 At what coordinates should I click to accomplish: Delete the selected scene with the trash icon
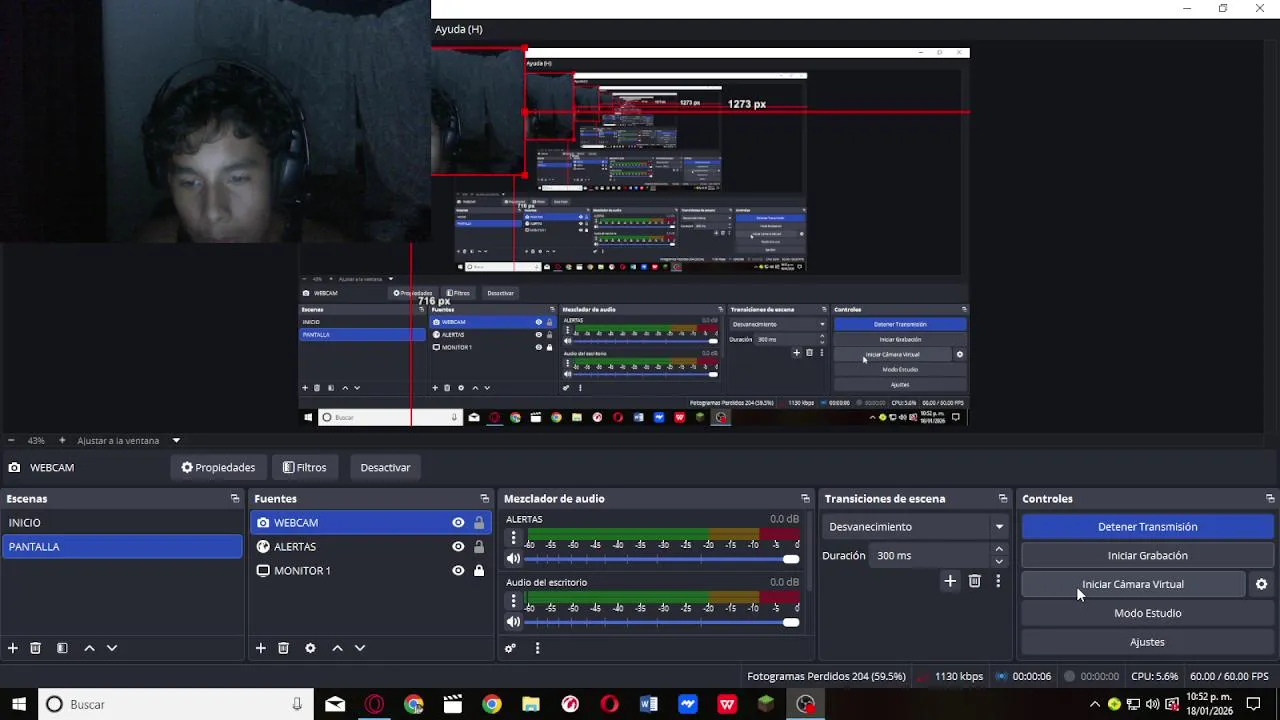pos(35,648)
